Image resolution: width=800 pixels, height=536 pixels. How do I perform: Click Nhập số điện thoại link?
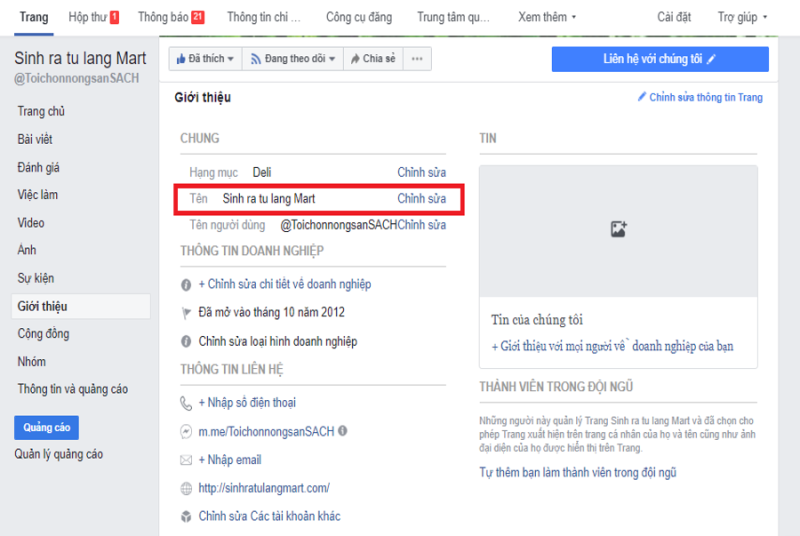(247, 402)
